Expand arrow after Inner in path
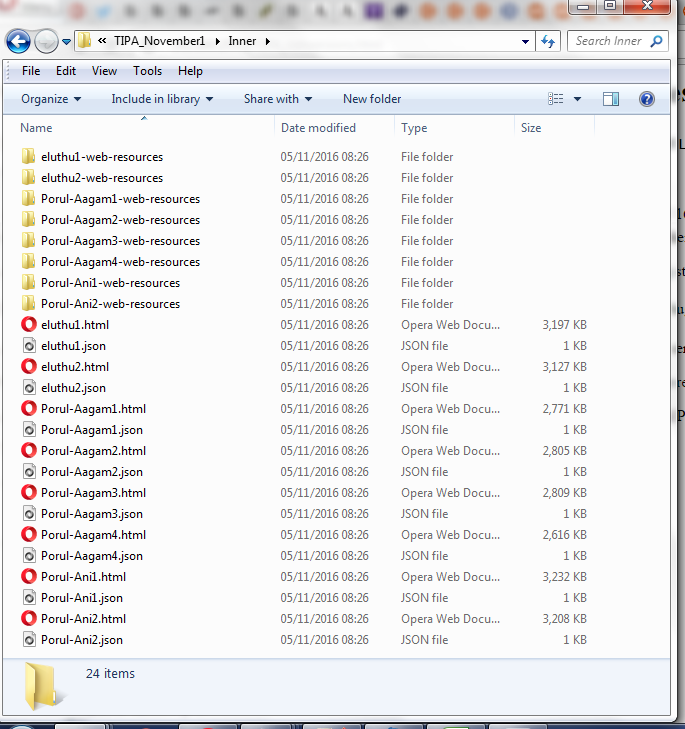 click(267, 41)
